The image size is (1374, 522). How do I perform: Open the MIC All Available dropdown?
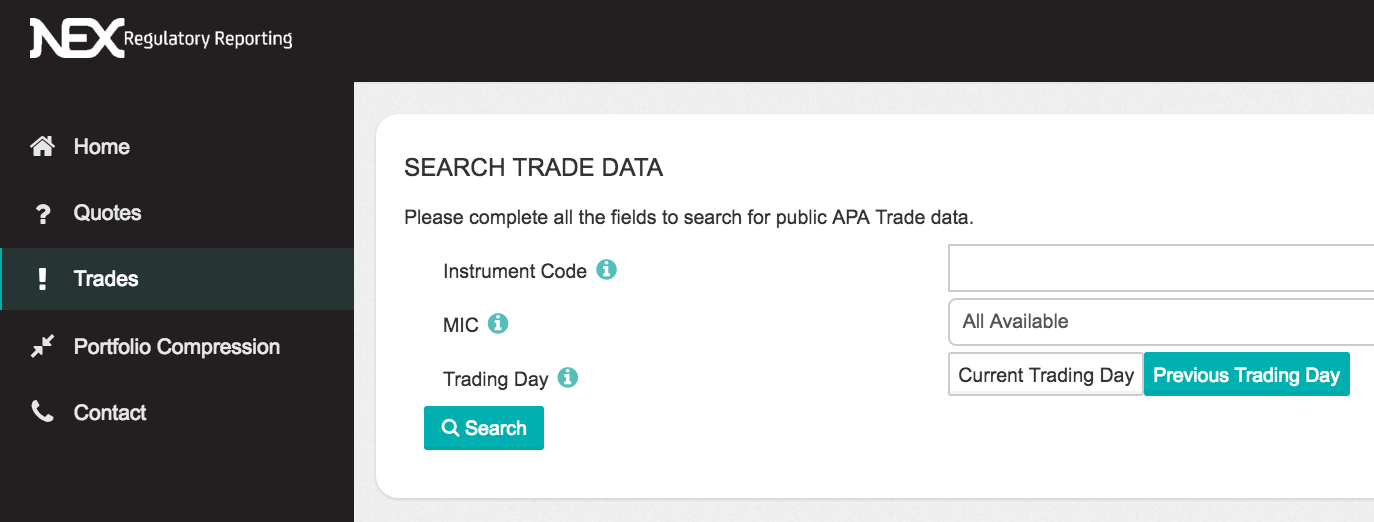tap(1161, 322)
